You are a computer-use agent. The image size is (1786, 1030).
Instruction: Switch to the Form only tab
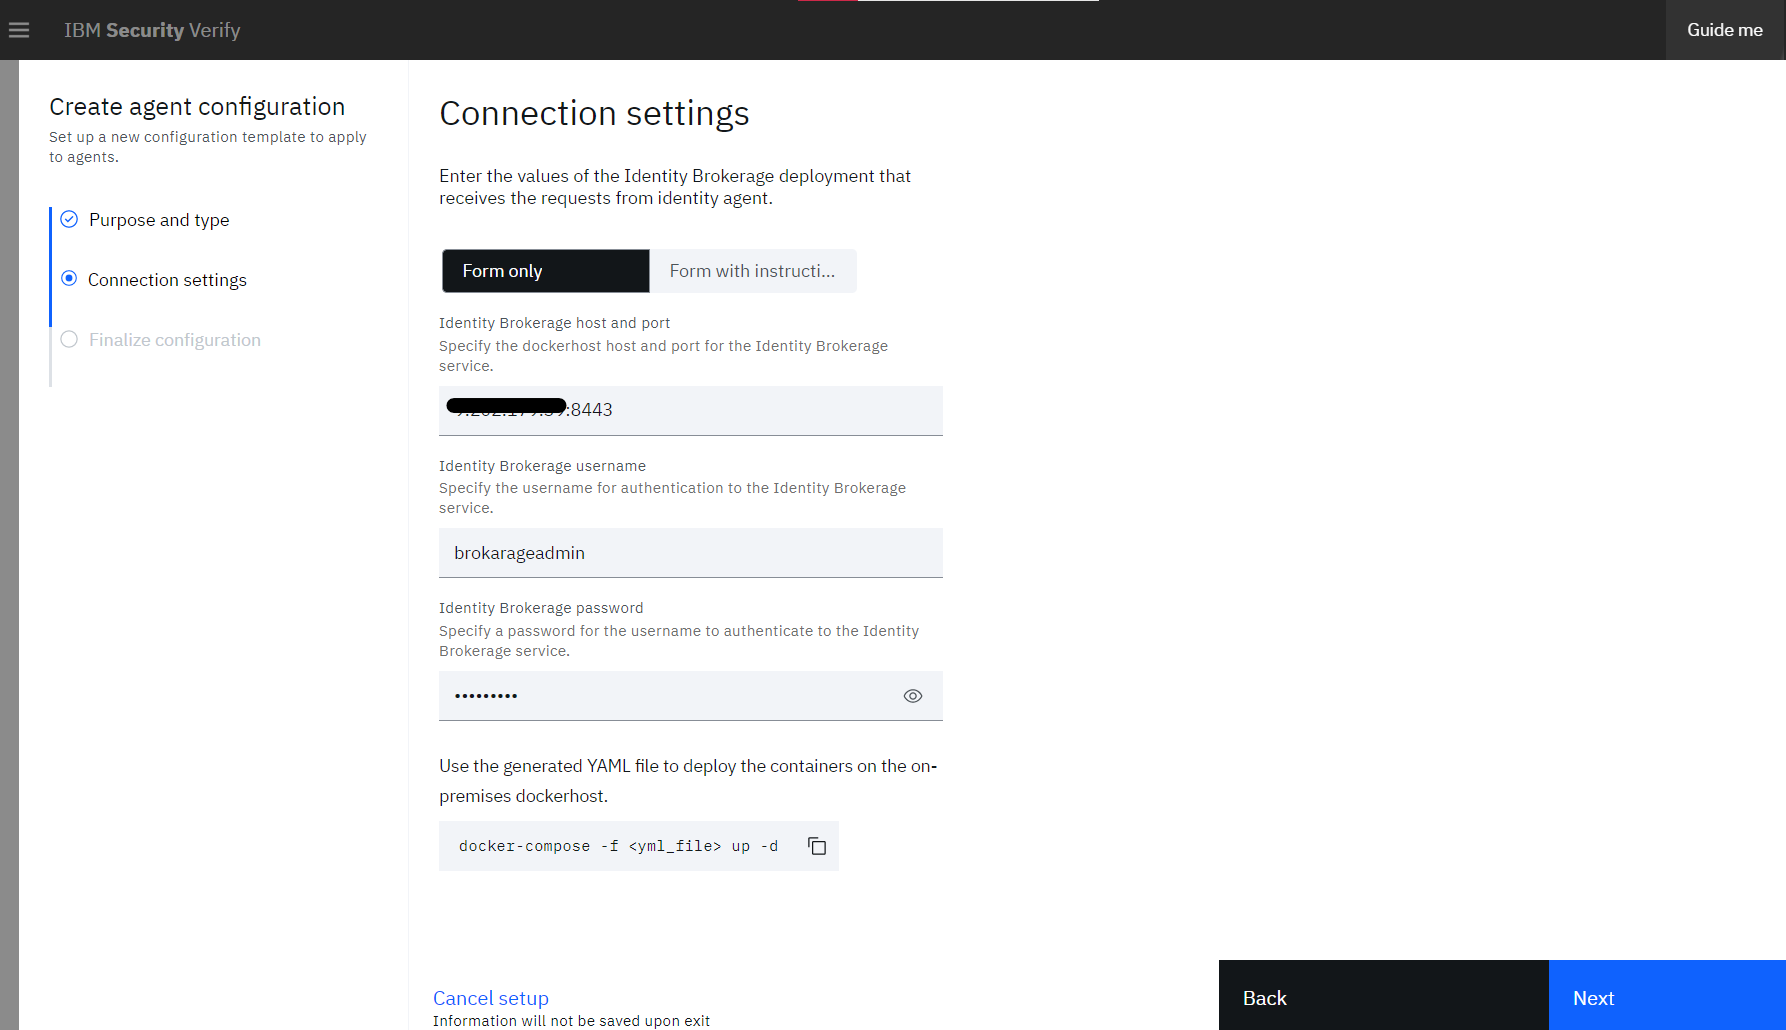(x=546, y=271)
